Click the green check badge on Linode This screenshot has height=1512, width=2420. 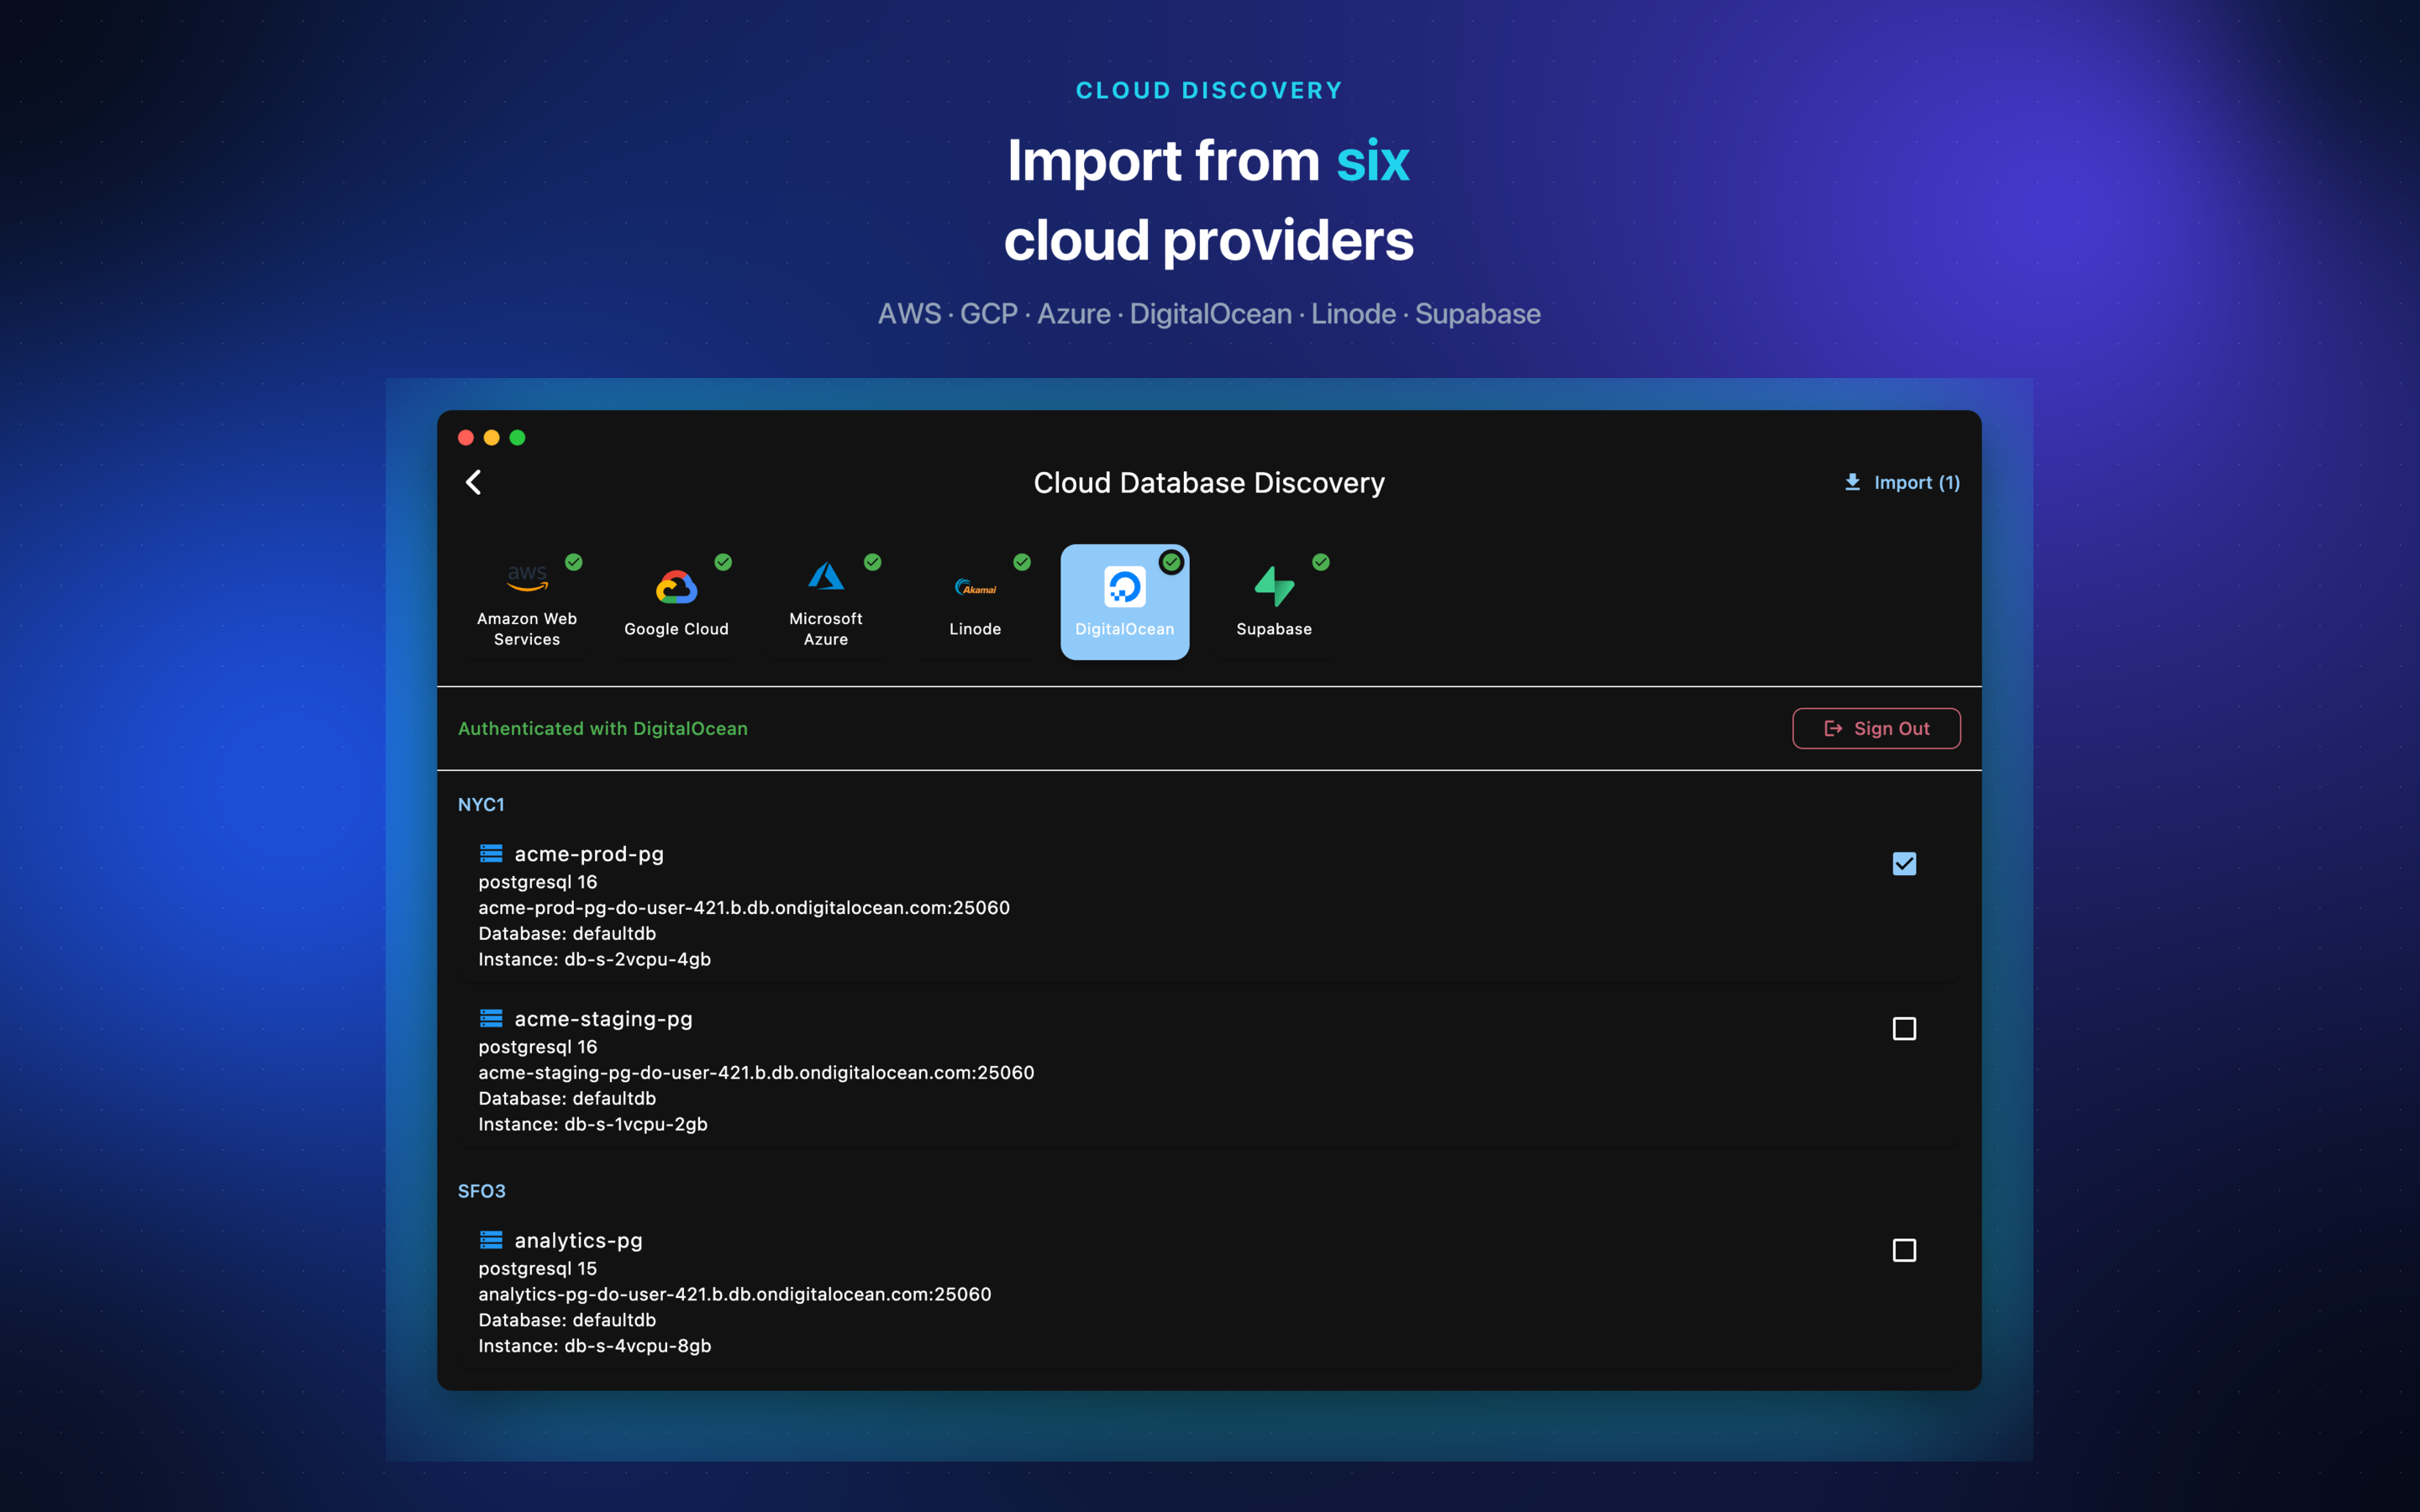point(1022,562)
